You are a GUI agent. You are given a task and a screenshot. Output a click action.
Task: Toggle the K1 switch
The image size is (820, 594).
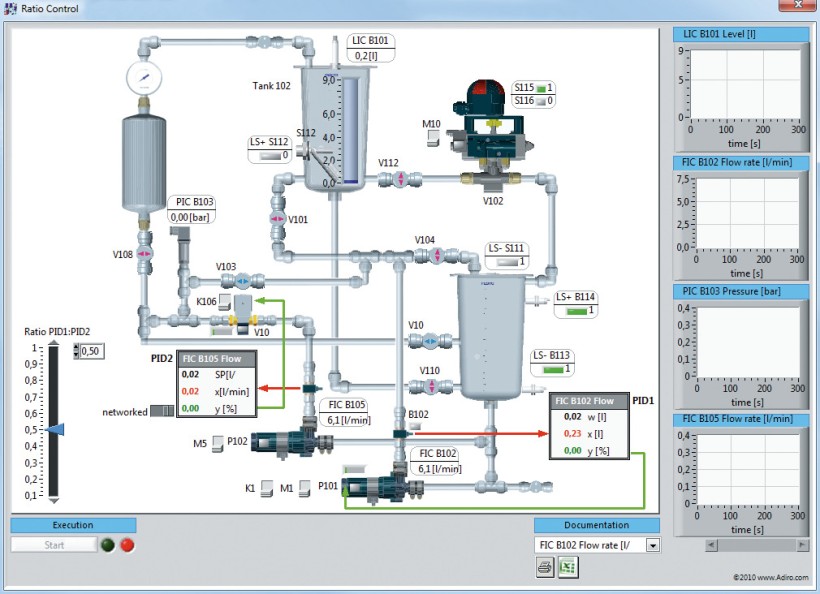[267, 488]
